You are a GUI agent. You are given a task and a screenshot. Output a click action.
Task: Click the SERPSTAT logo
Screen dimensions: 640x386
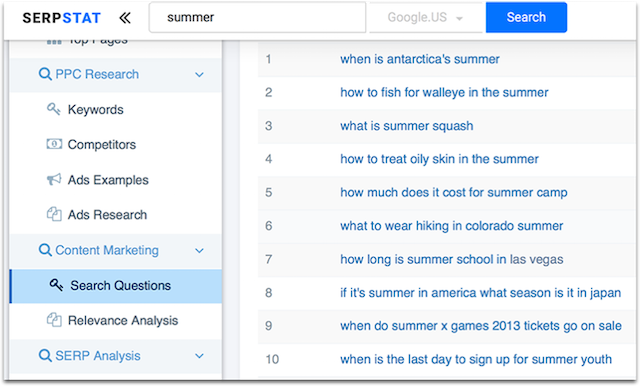pyautogui.click(x=62, y=18)
